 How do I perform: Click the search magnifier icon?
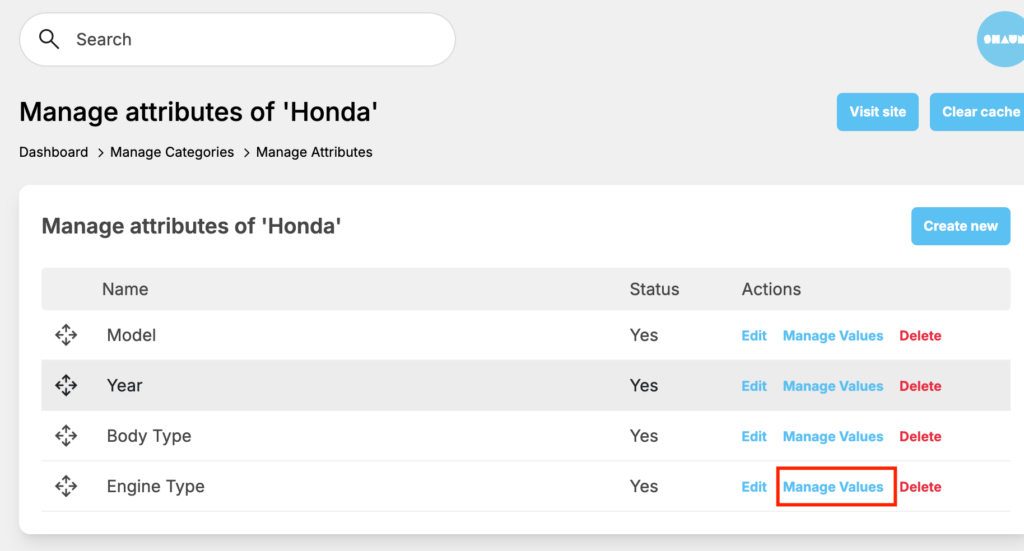[x=49, y=39]
